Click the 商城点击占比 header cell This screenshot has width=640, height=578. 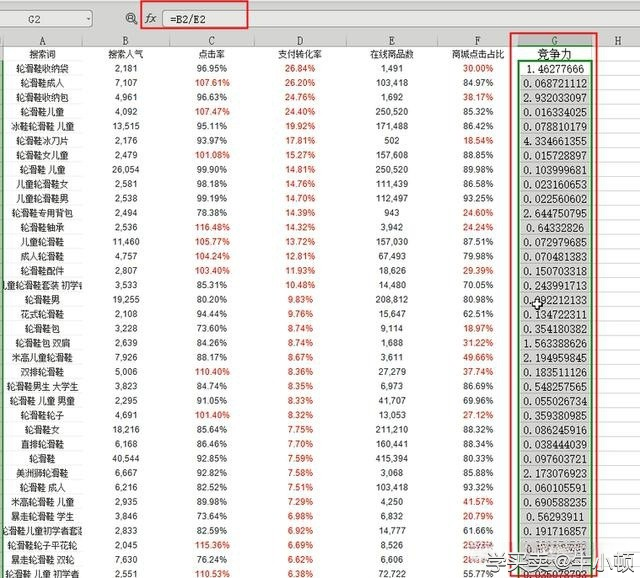tap(471, 55)
